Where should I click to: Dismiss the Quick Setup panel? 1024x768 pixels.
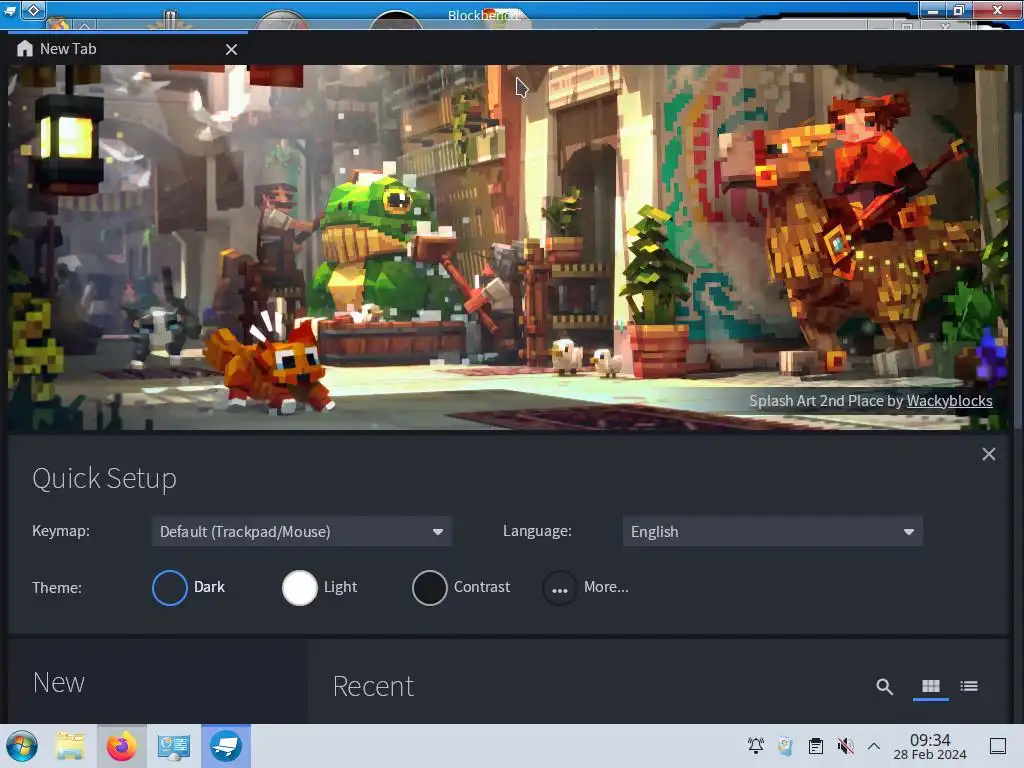click(x=988, y=454)
